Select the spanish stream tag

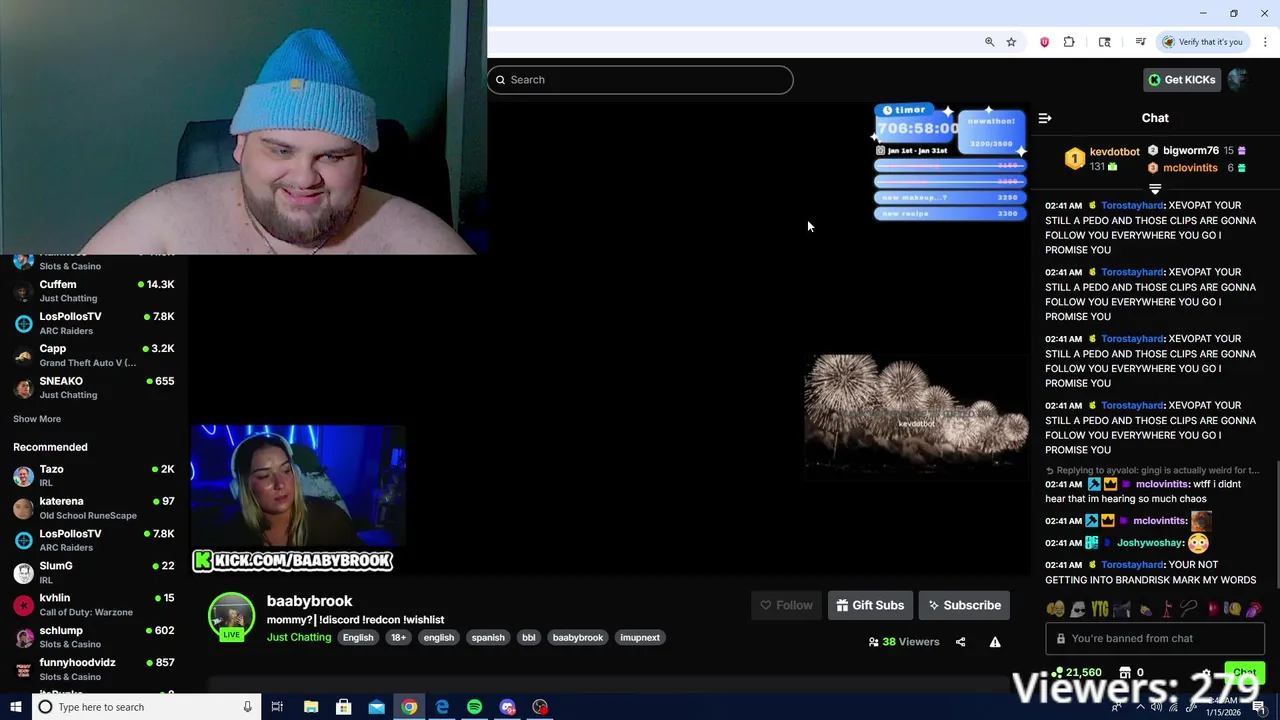pyautogui.click(x=488, y=638)
